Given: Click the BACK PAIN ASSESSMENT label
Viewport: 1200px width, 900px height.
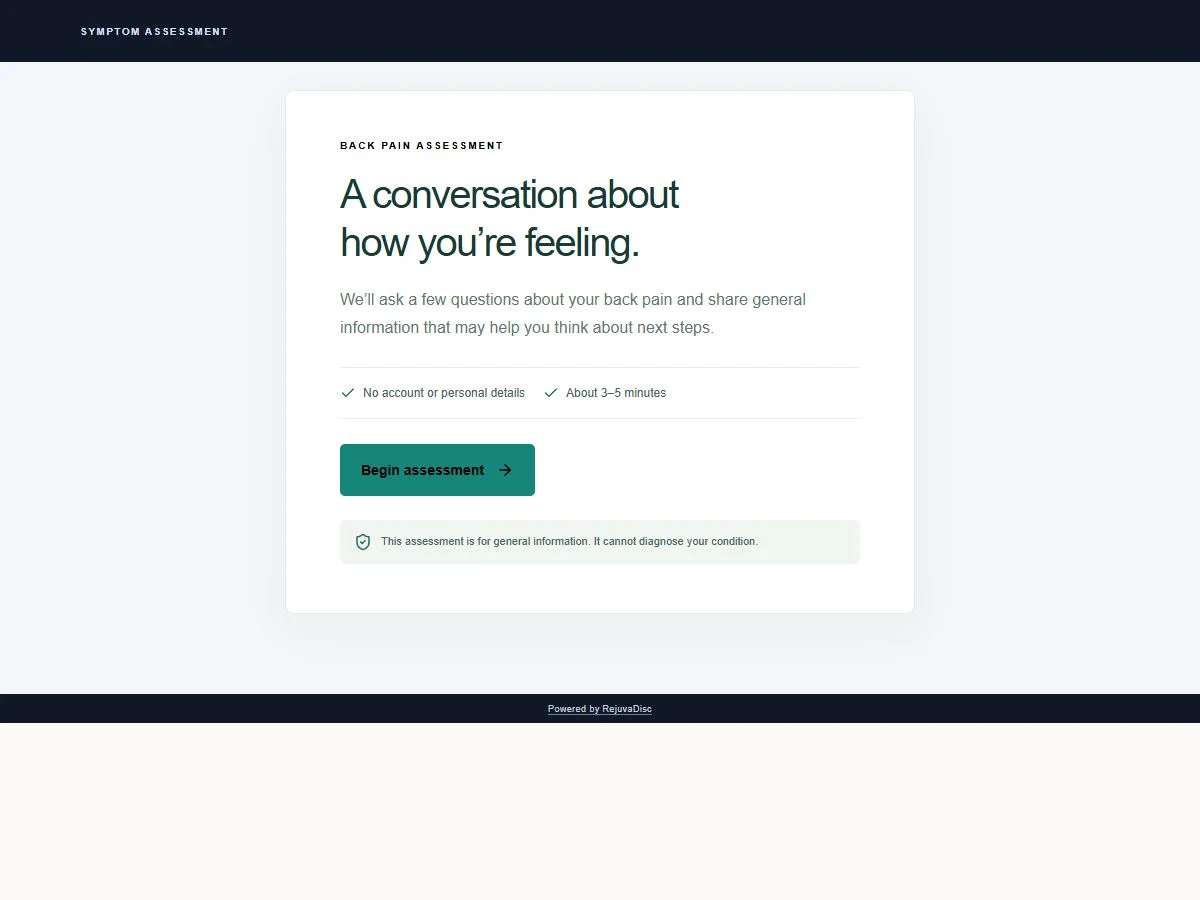Looking at the screenshot, I should click(422, 146).
